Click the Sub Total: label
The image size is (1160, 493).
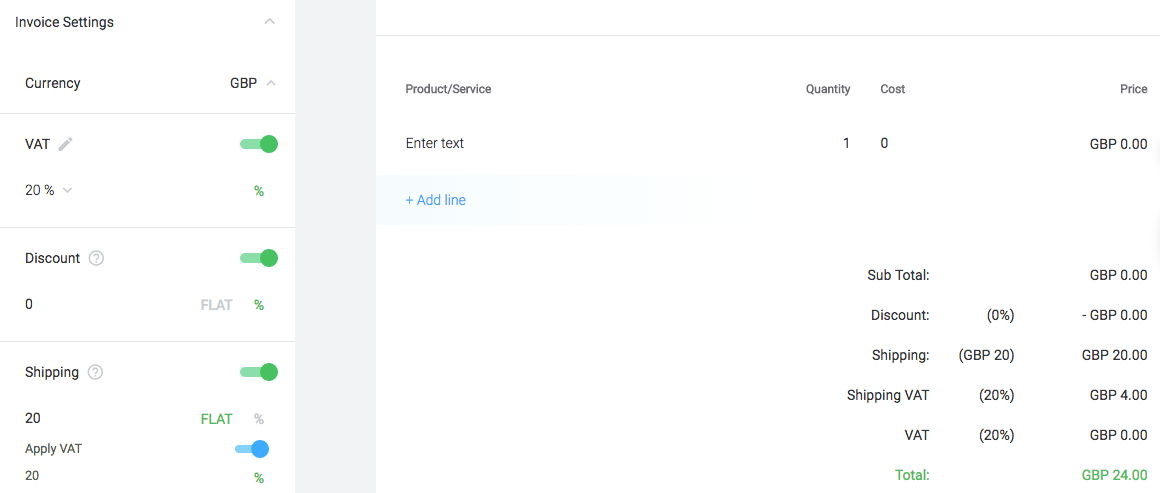click(x=898, y=275)
